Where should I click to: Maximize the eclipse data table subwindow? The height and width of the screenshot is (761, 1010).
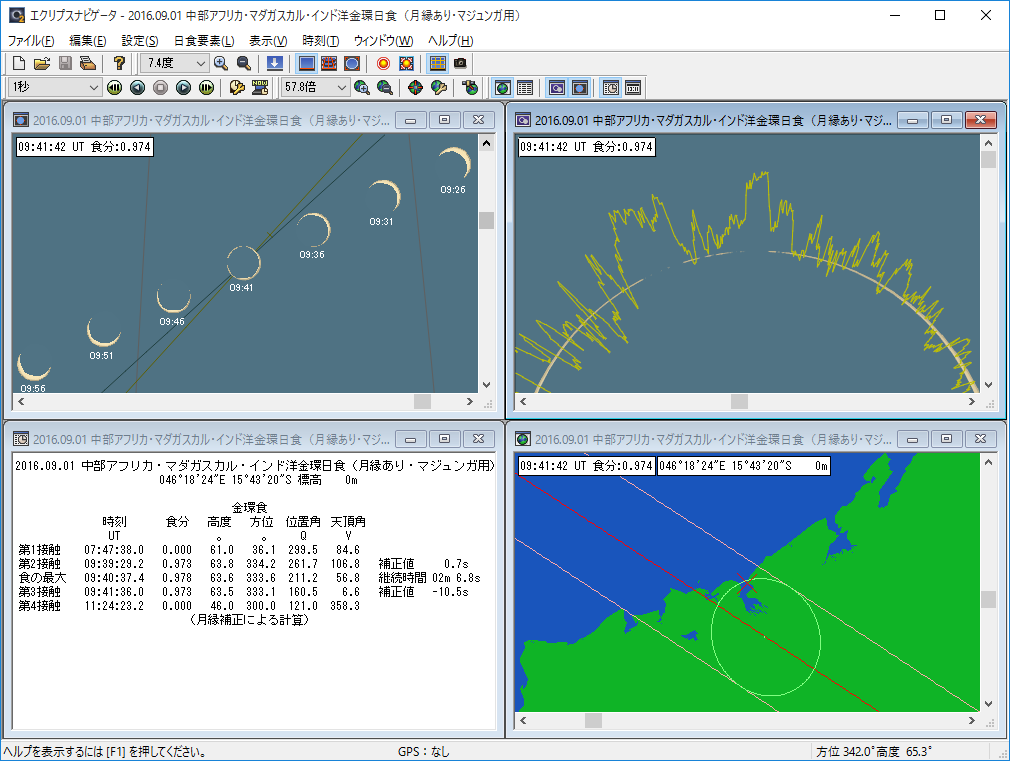pos(444,439)
